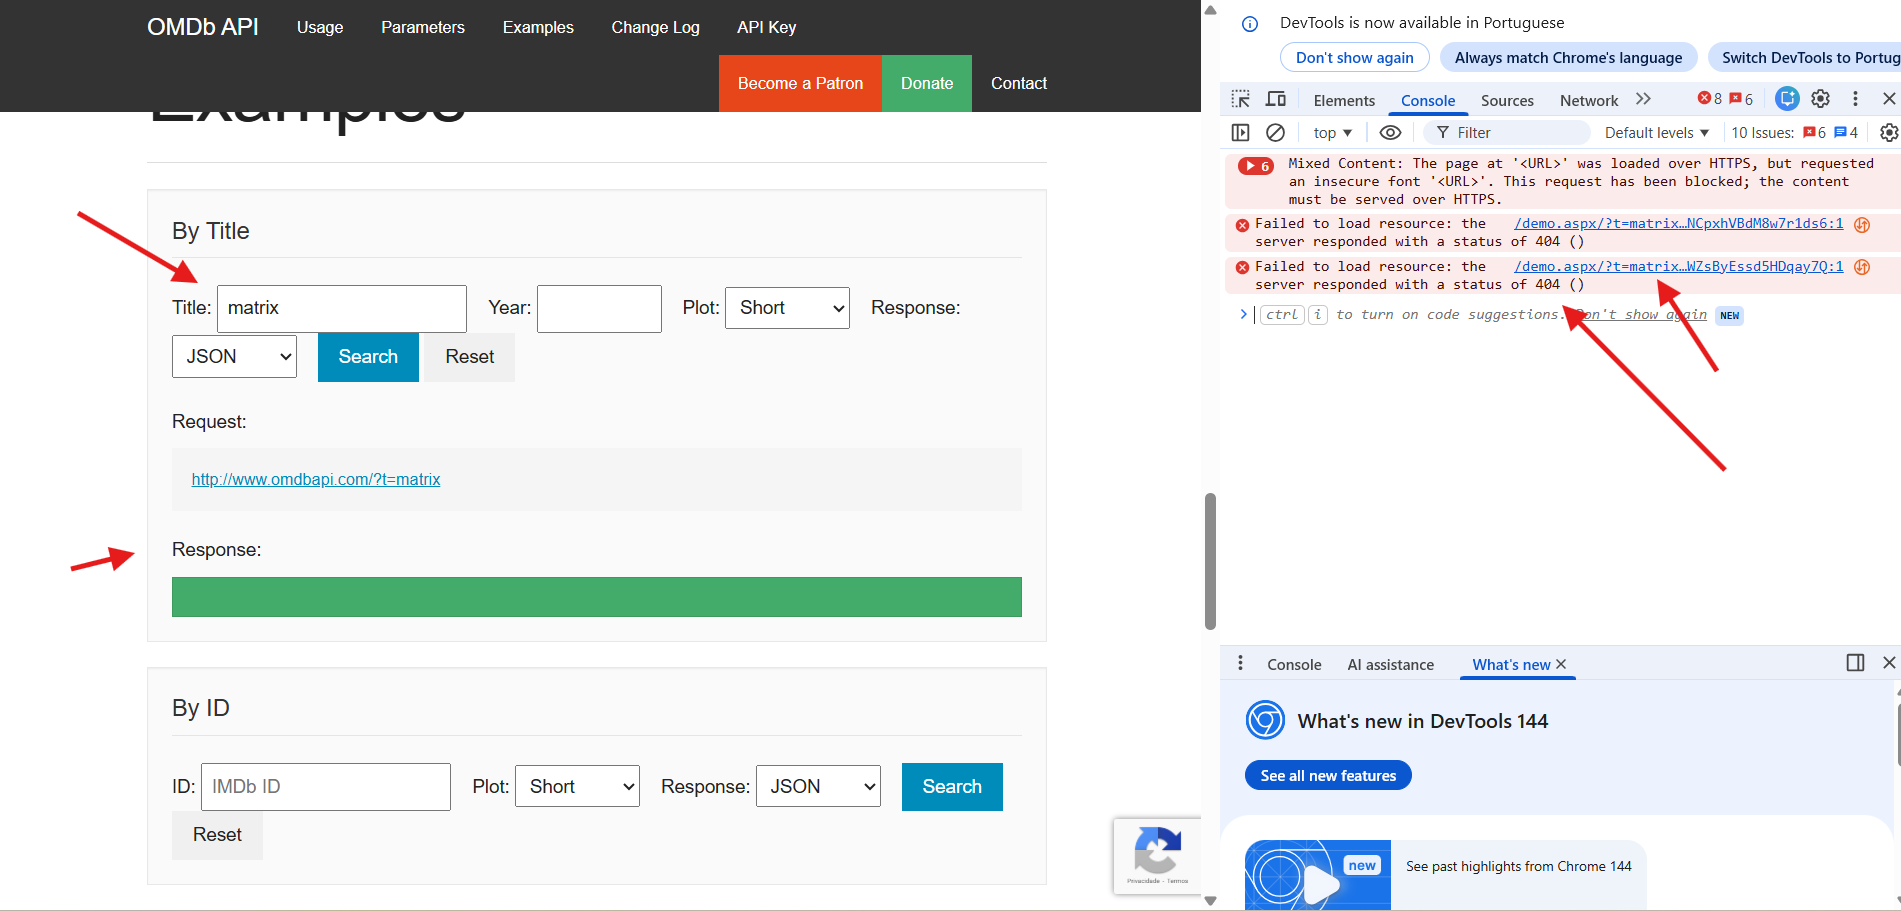The image size is (1901, 911).
Task: Switch to the Network tab
Action: coord(1588,100)
